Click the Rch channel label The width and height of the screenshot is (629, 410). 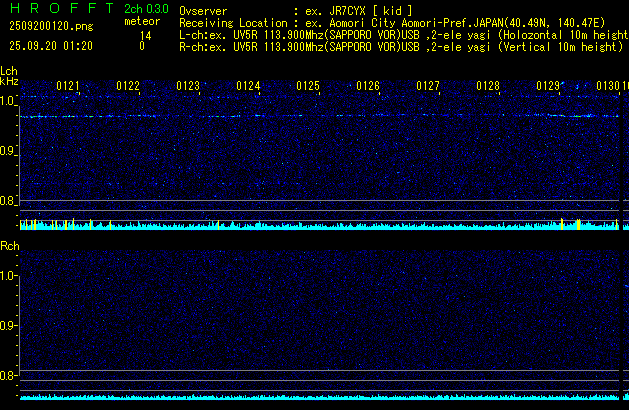point(9,245)
